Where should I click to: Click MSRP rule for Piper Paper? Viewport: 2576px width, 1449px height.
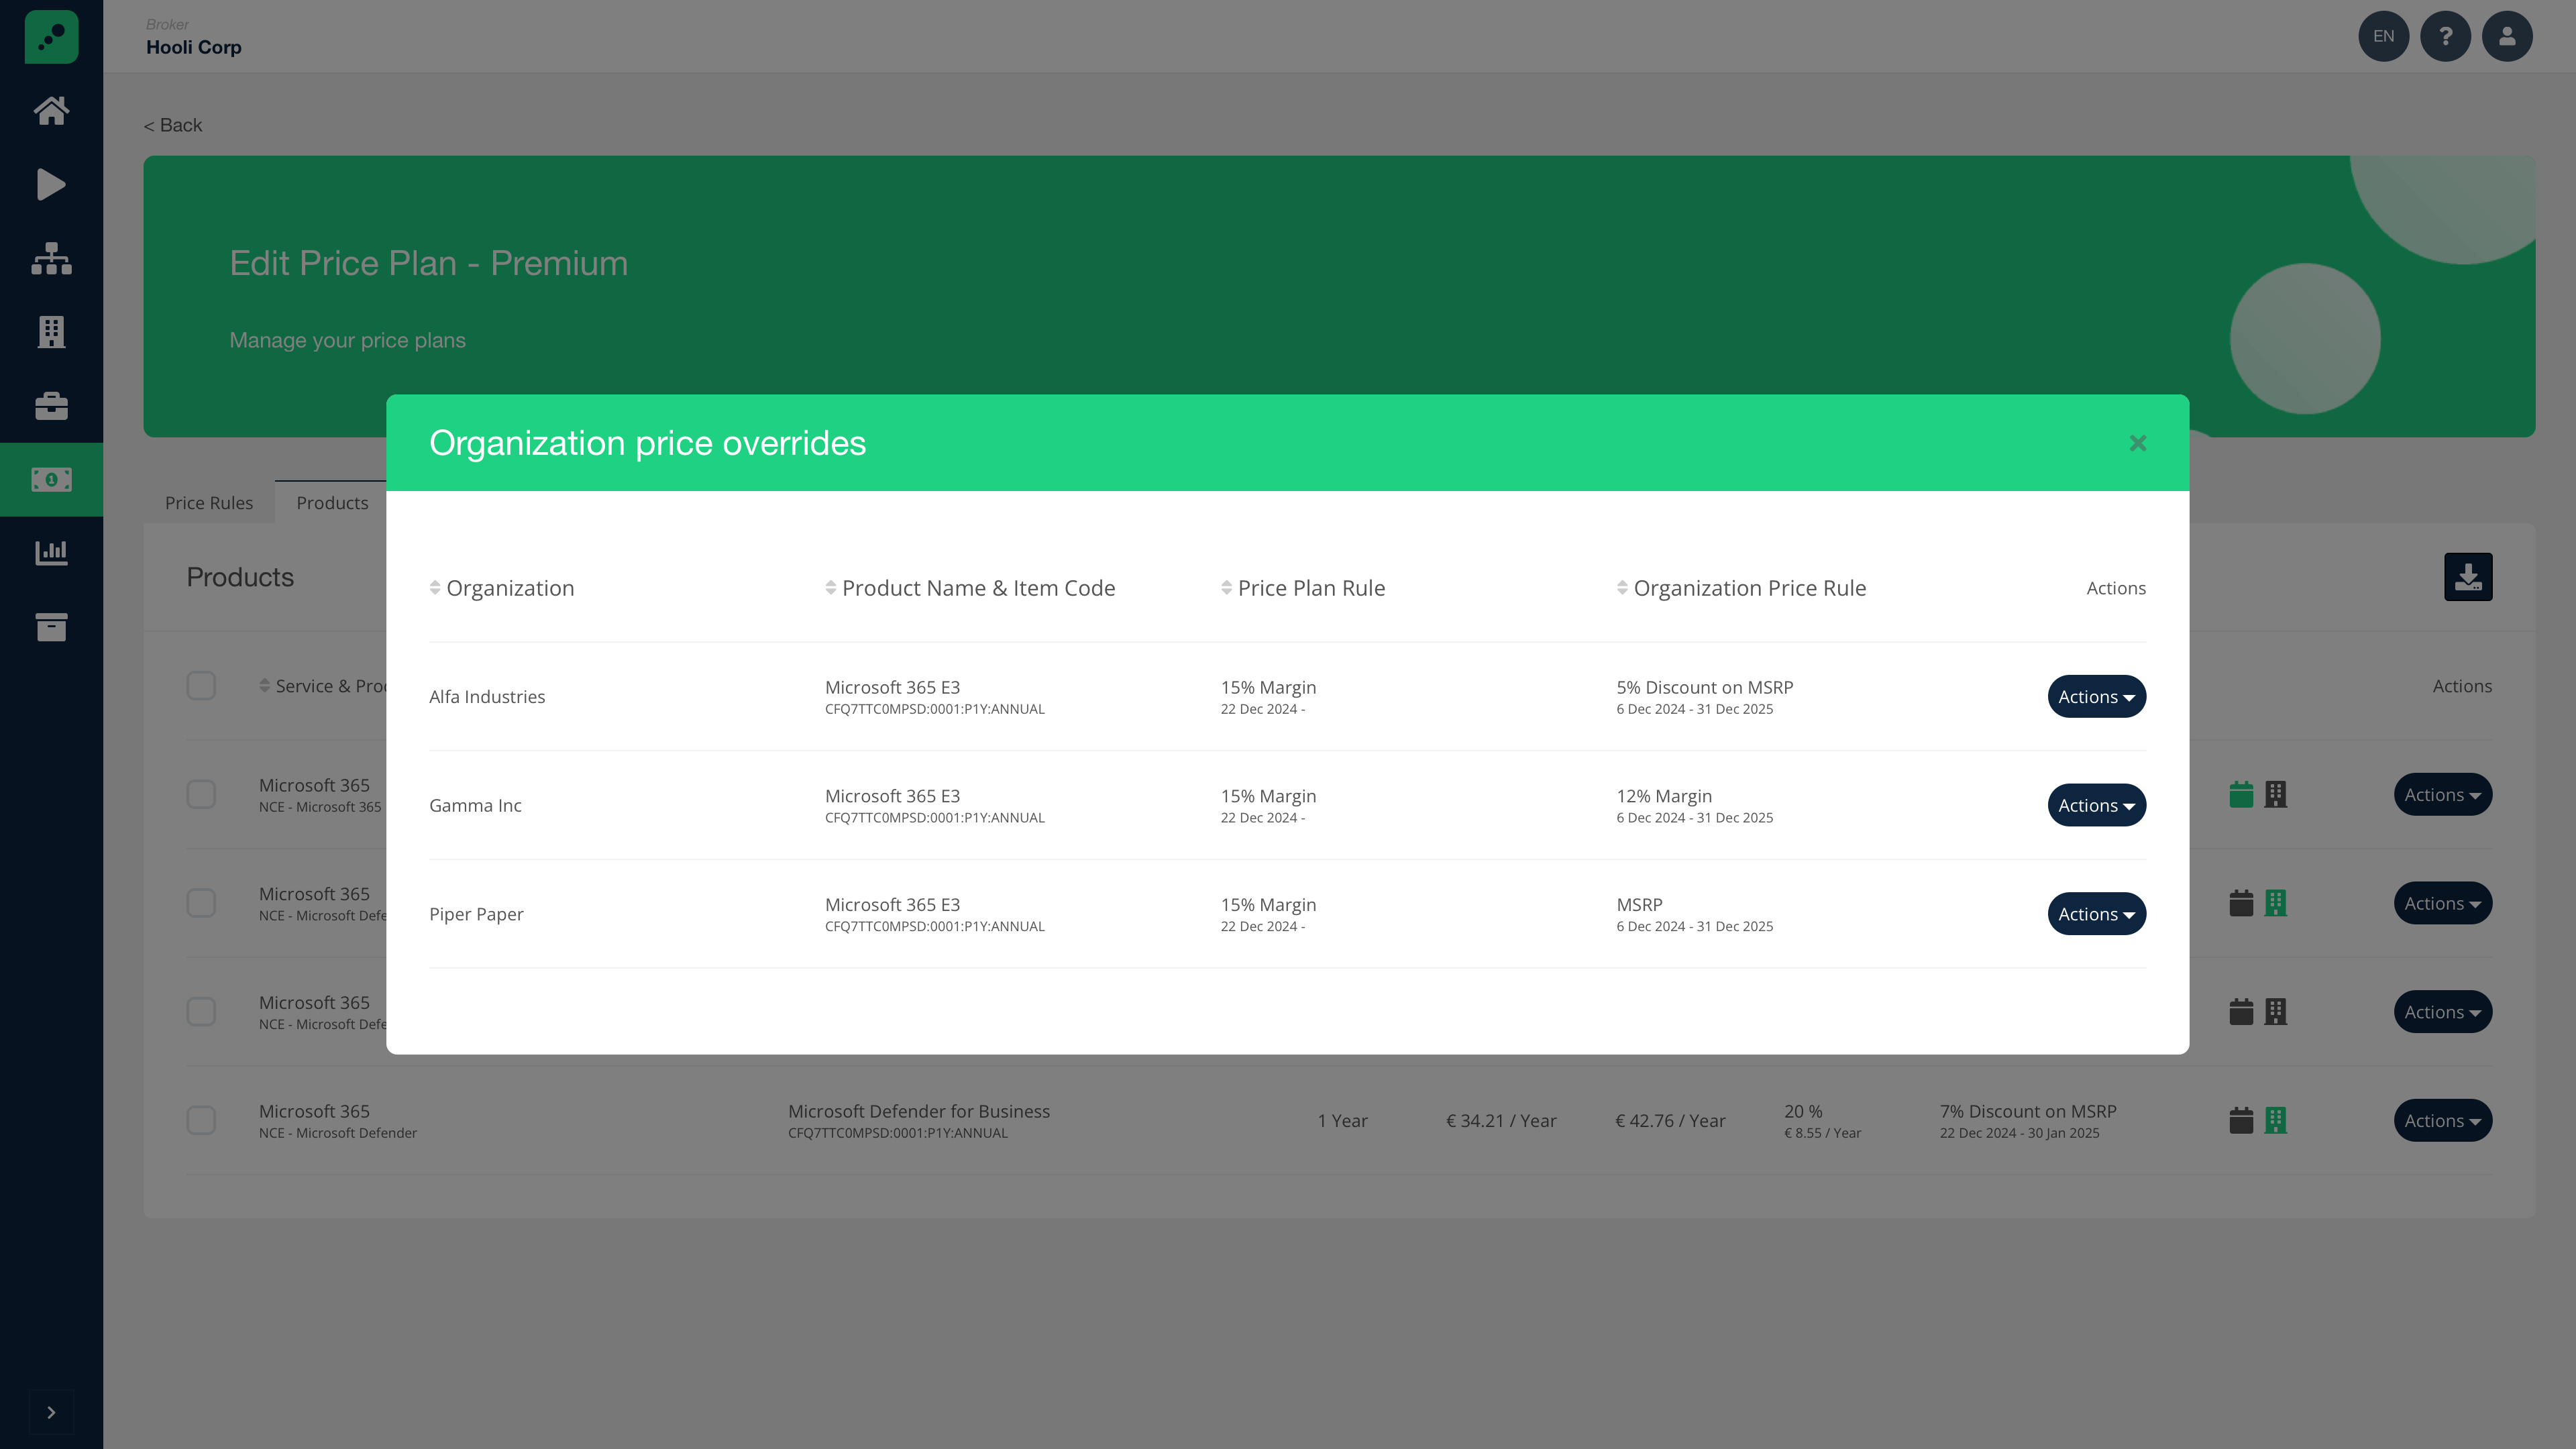(x=1639, y=904)
